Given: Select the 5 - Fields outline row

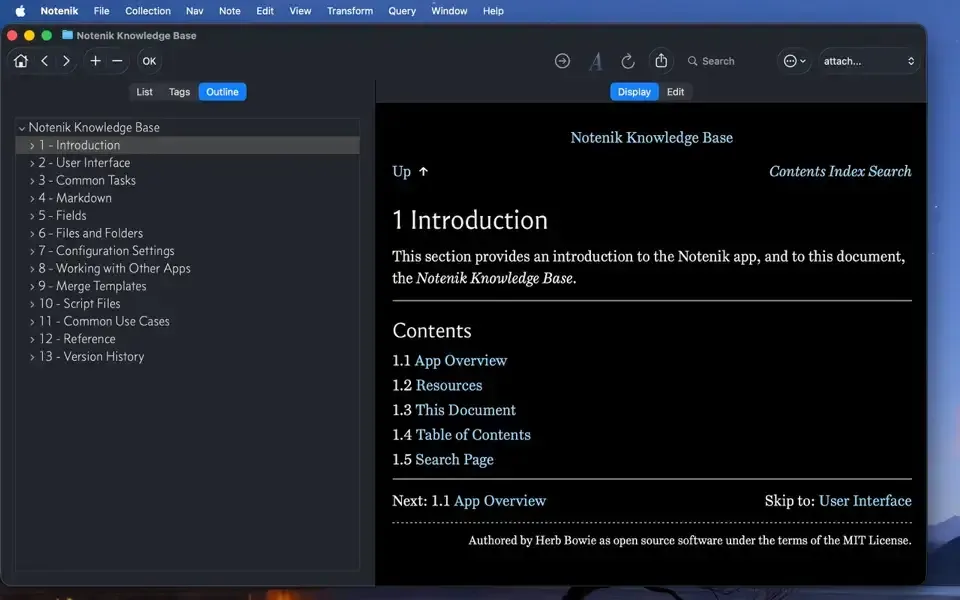Looking at the screenshot, I should tap(187, 216).
